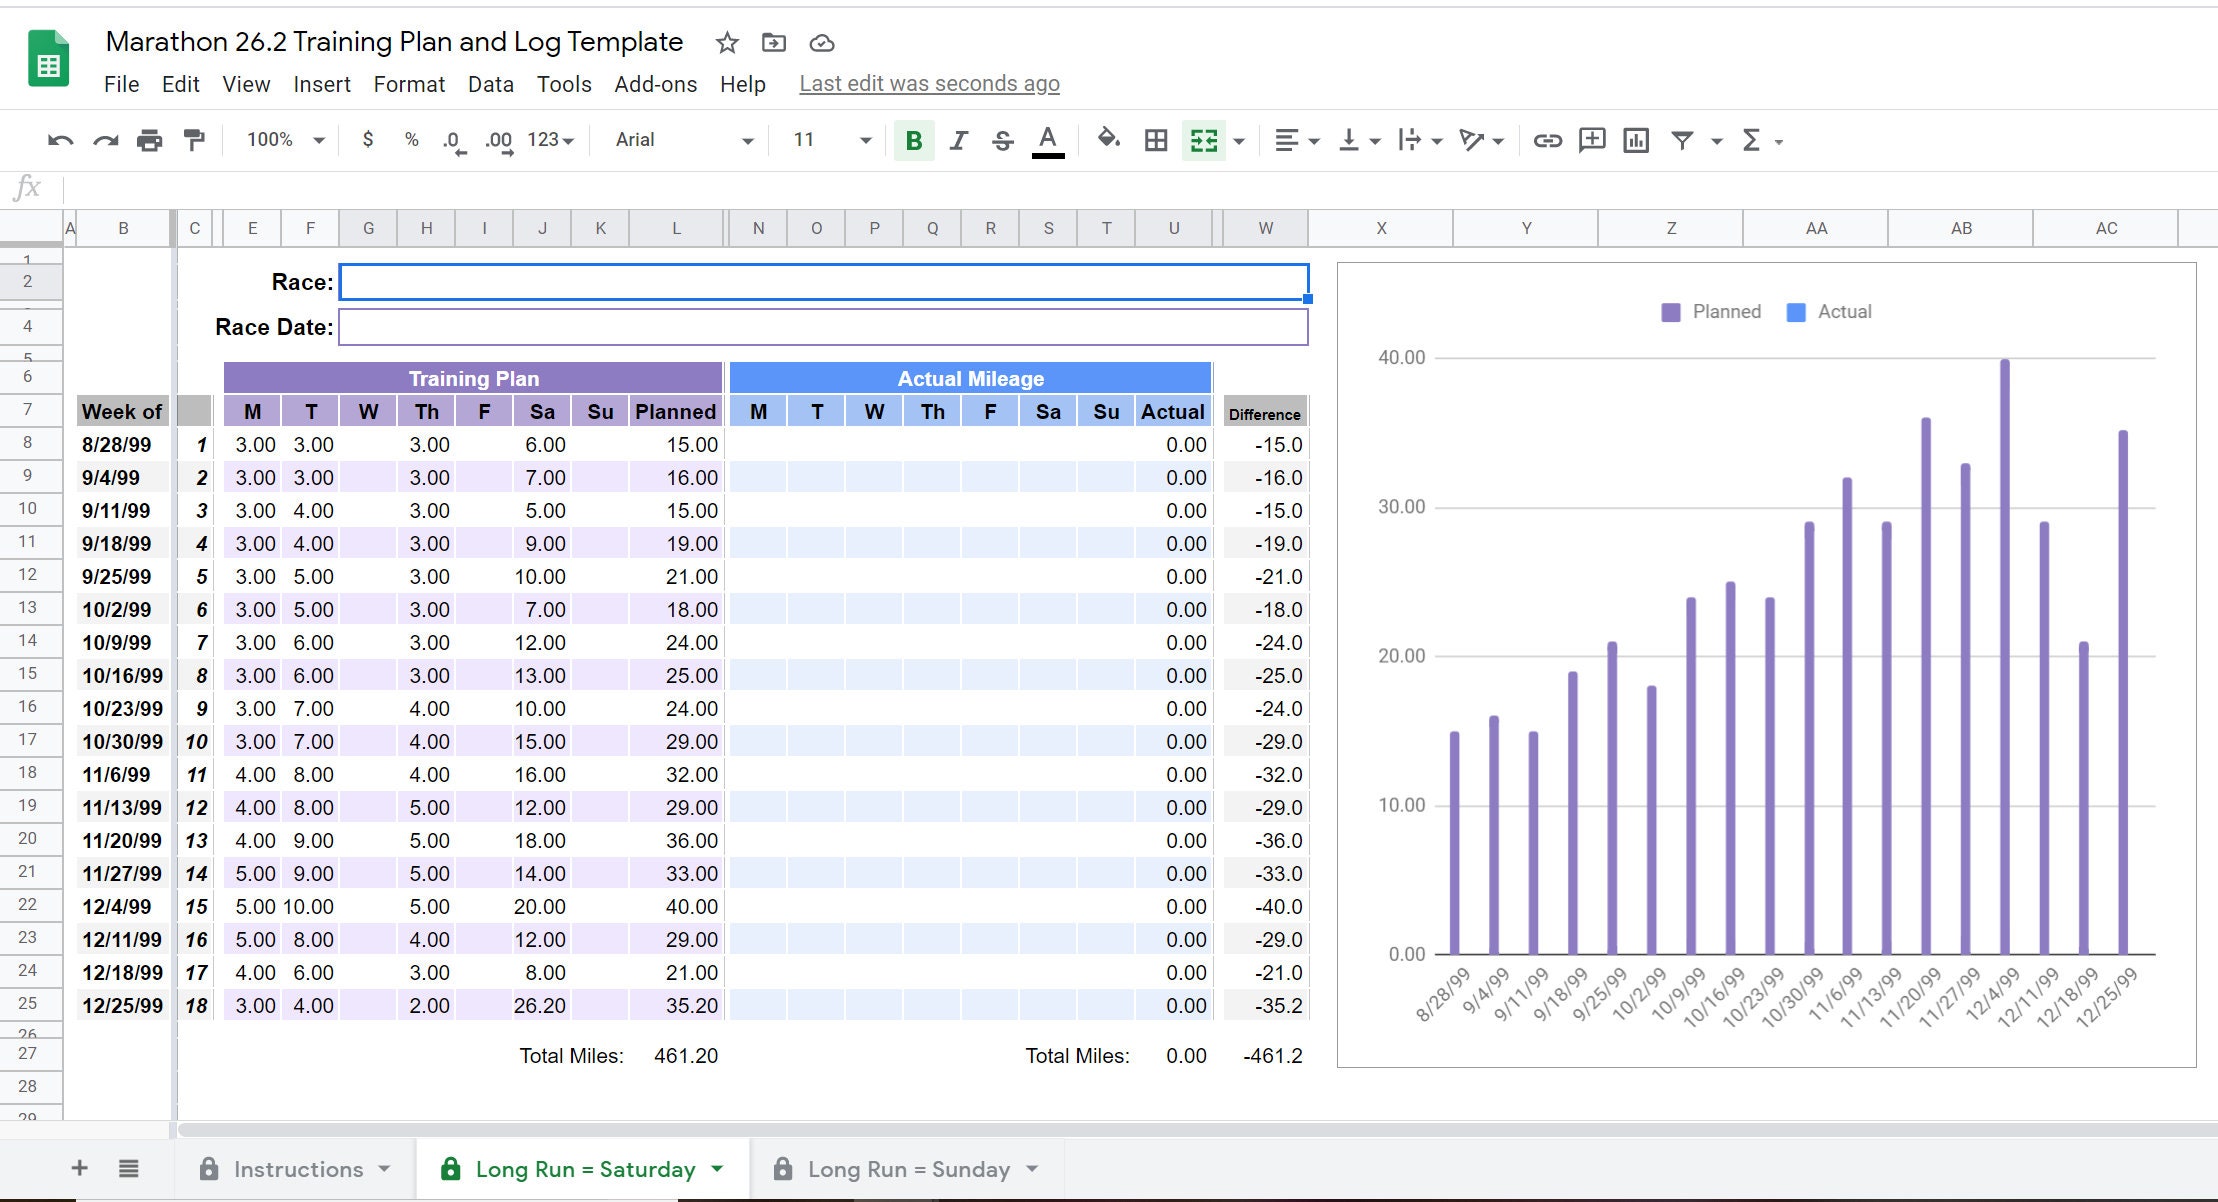Open the Borders tool
Screen dimensions: 2218x1202
click(x=1155, y=140)
